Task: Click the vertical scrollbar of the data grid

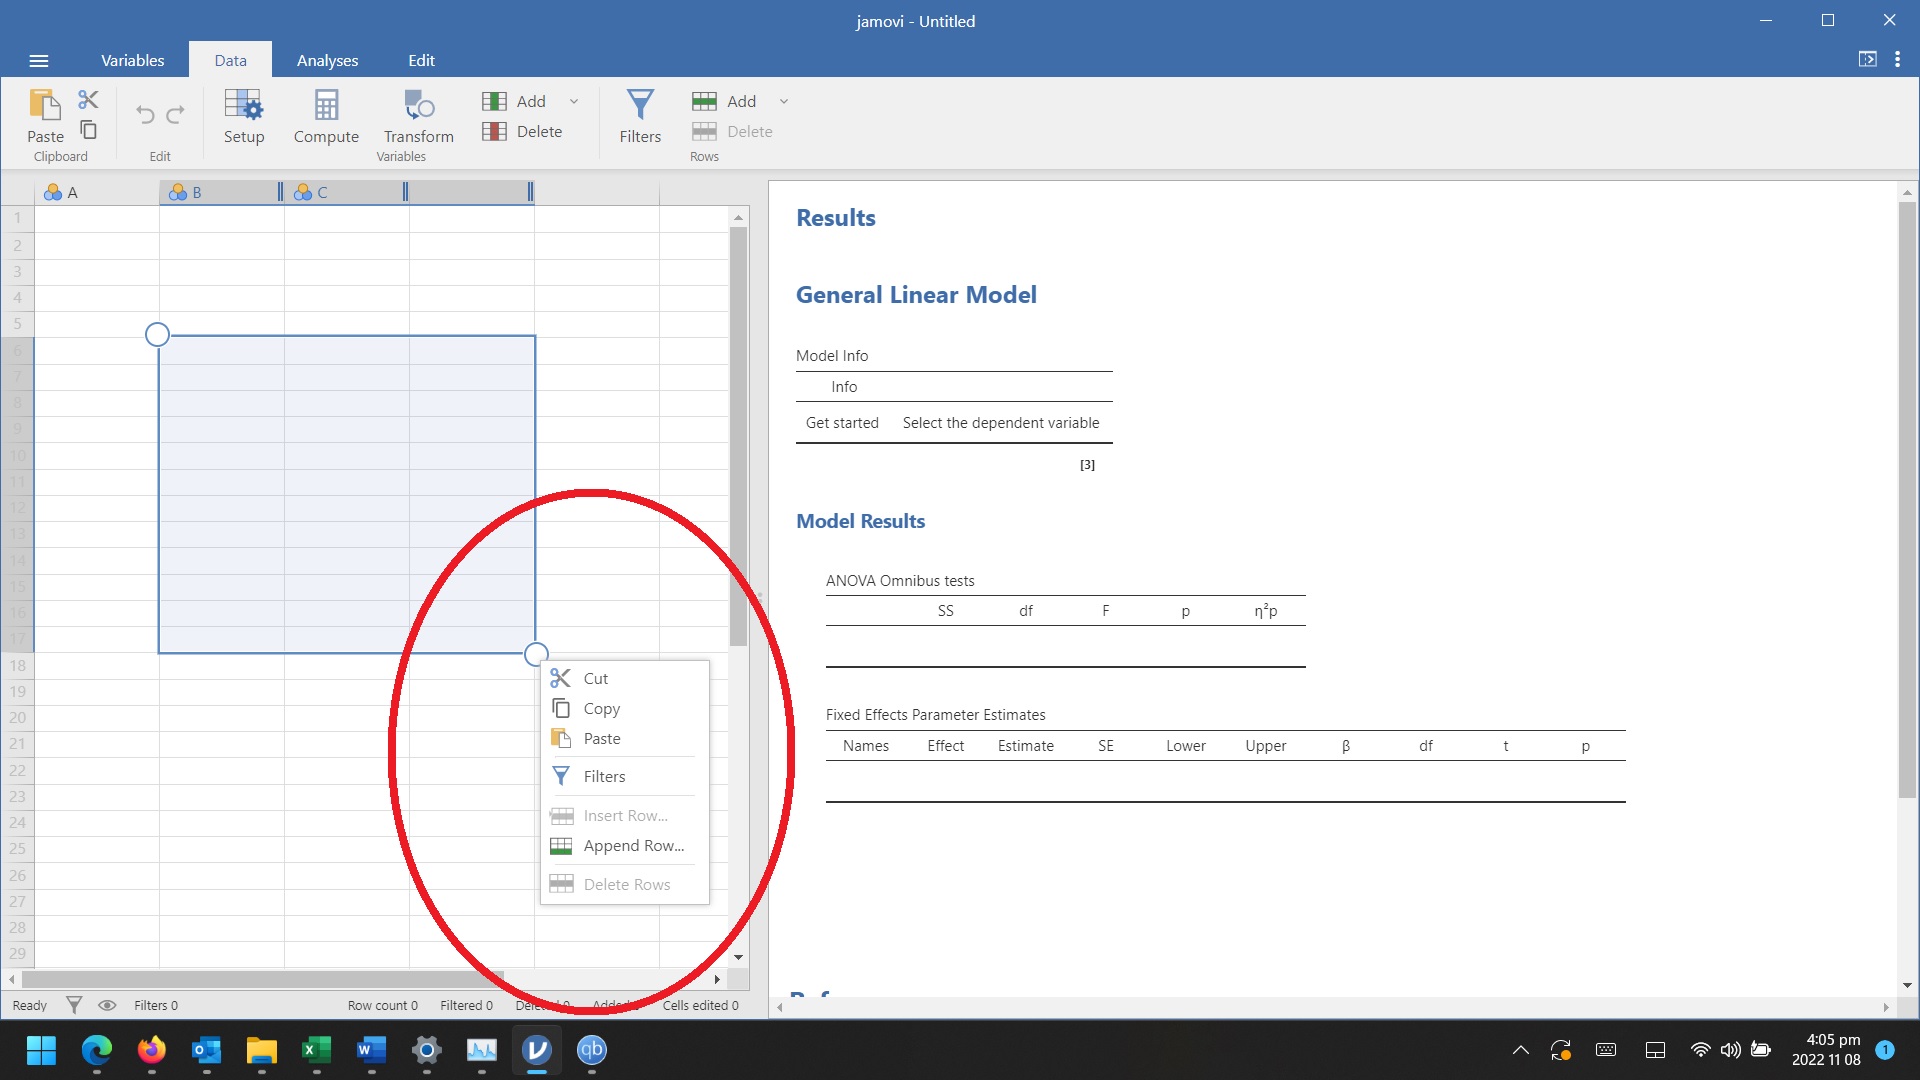Action: tap(738, 435)
